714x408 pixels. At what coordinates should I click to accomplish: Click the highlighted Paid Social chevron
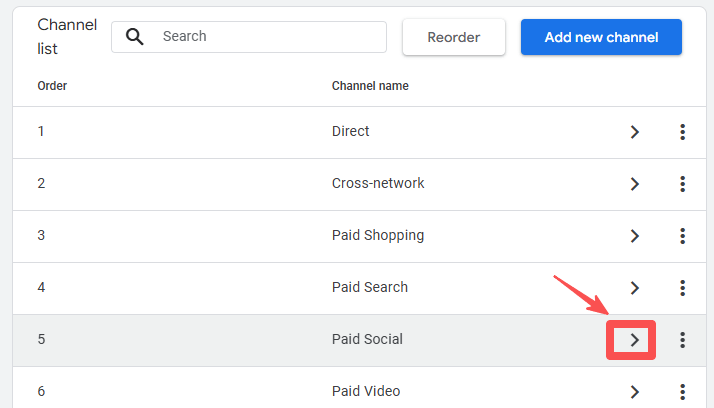tap(633, 340)
